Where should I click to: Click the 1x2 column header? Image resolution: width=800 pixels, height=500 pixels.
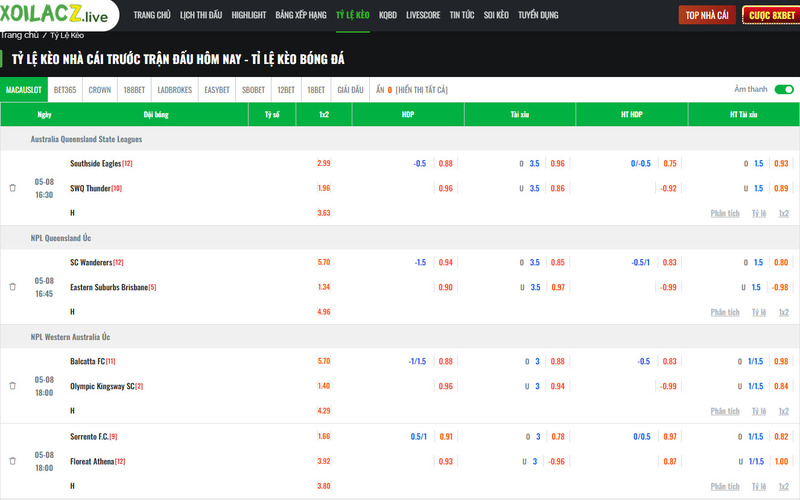click(x=323, y=115)
